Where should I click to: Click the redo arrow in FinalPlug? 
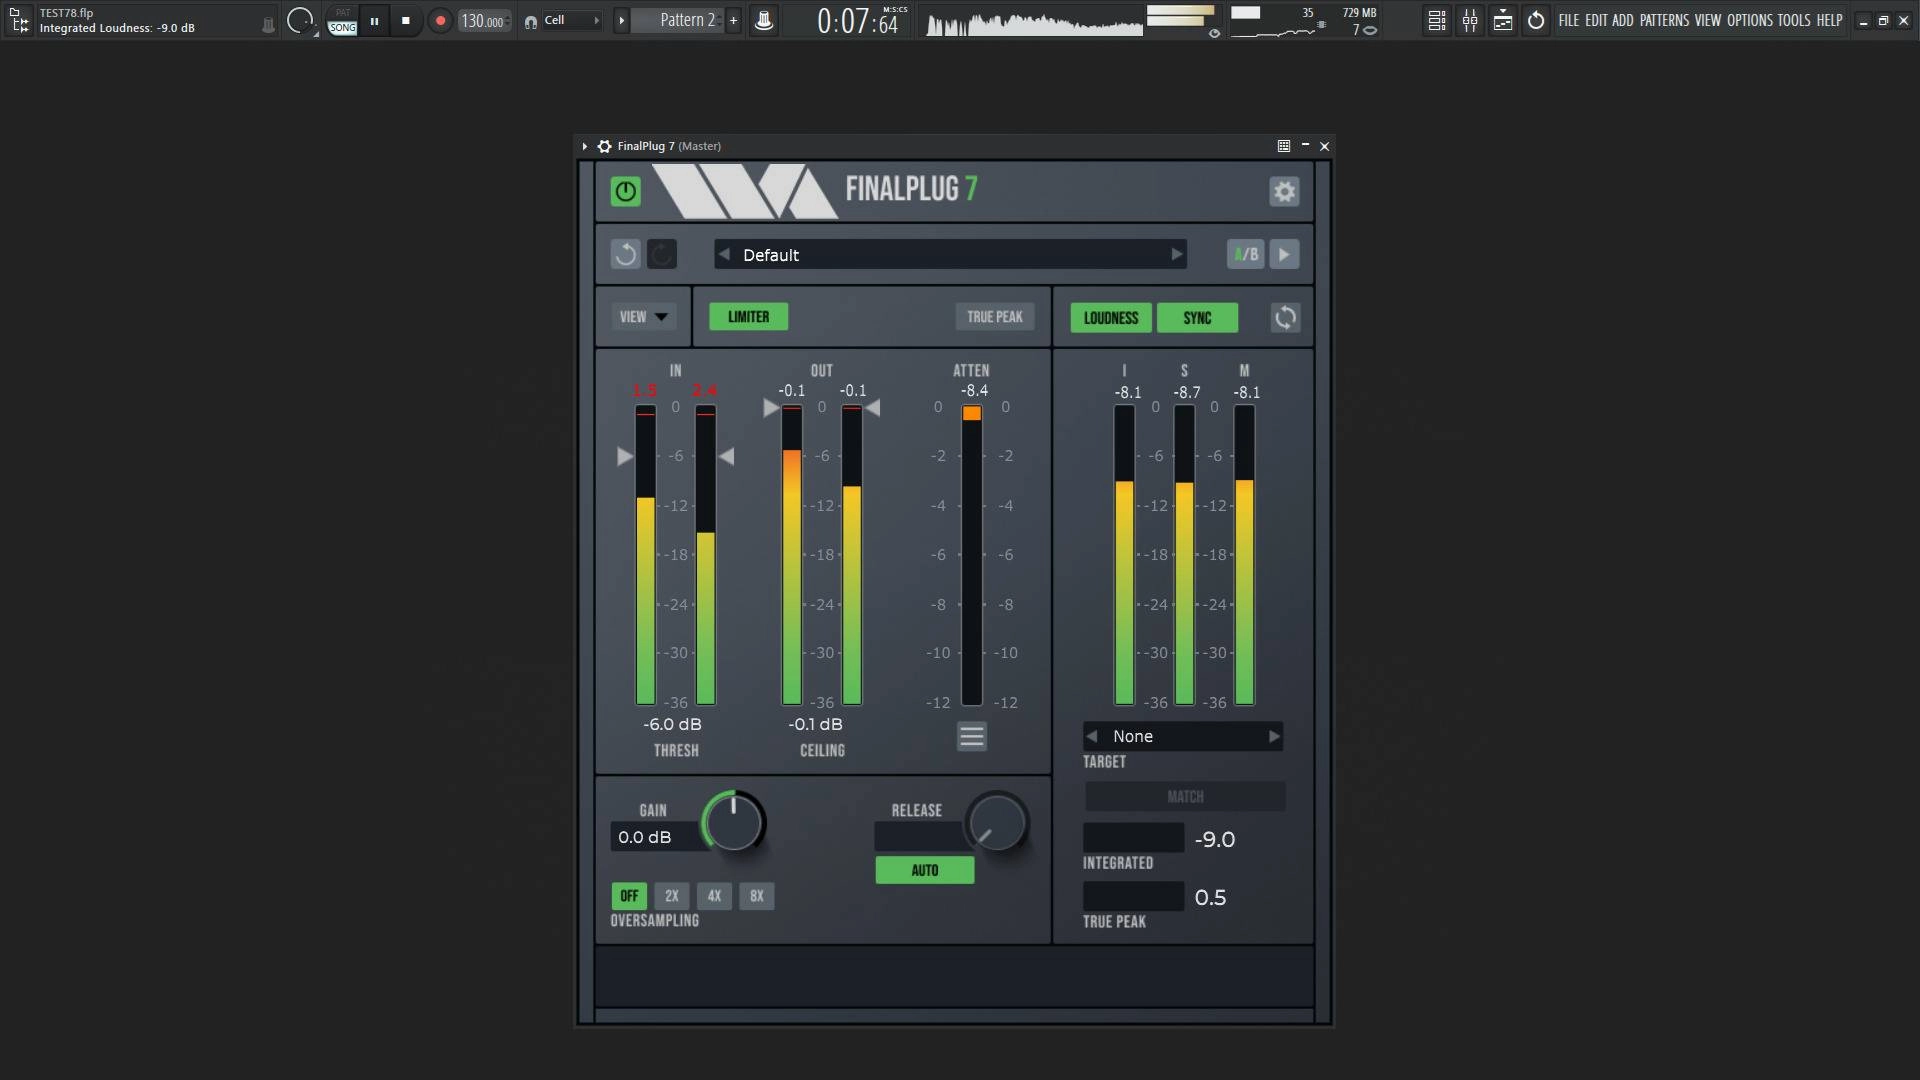click(661, 254)
